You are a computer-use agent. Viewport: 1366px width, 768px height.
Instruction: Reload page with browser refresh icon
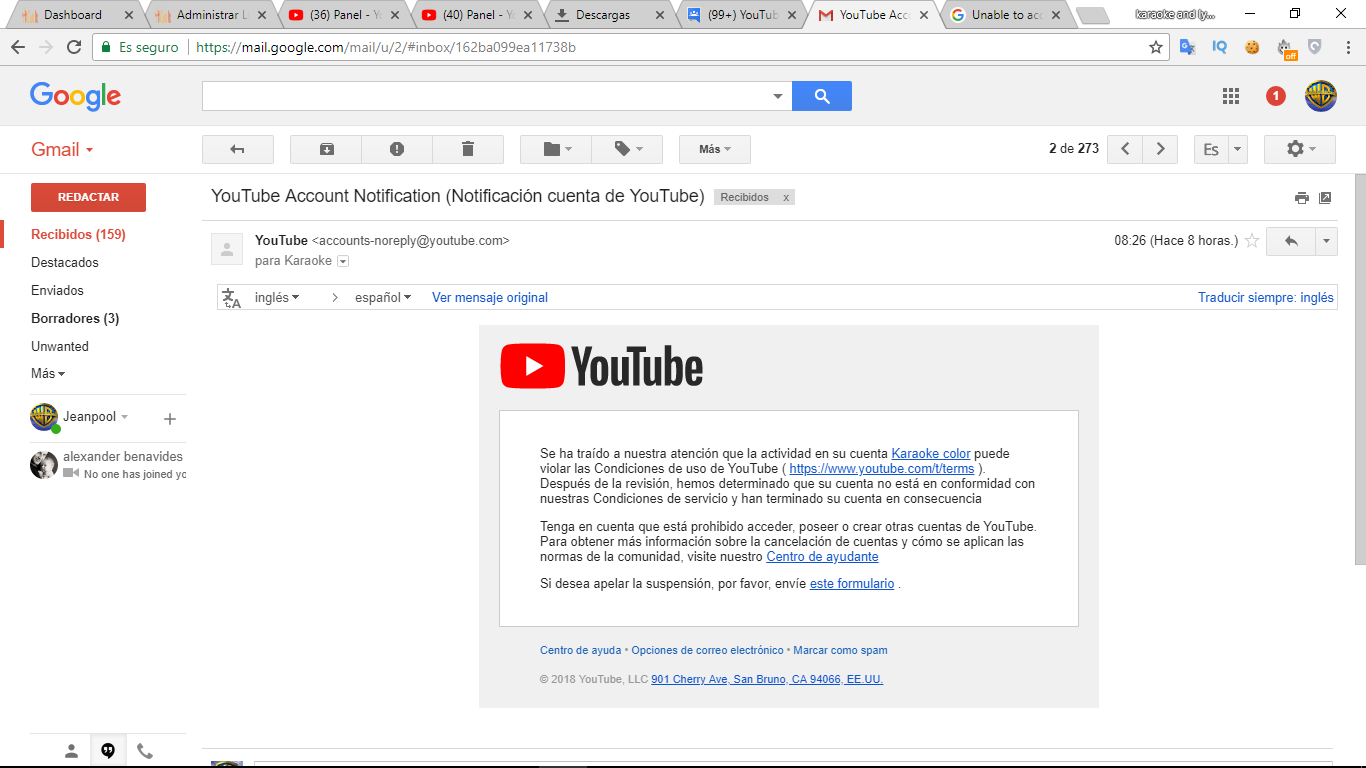(74, 47)
